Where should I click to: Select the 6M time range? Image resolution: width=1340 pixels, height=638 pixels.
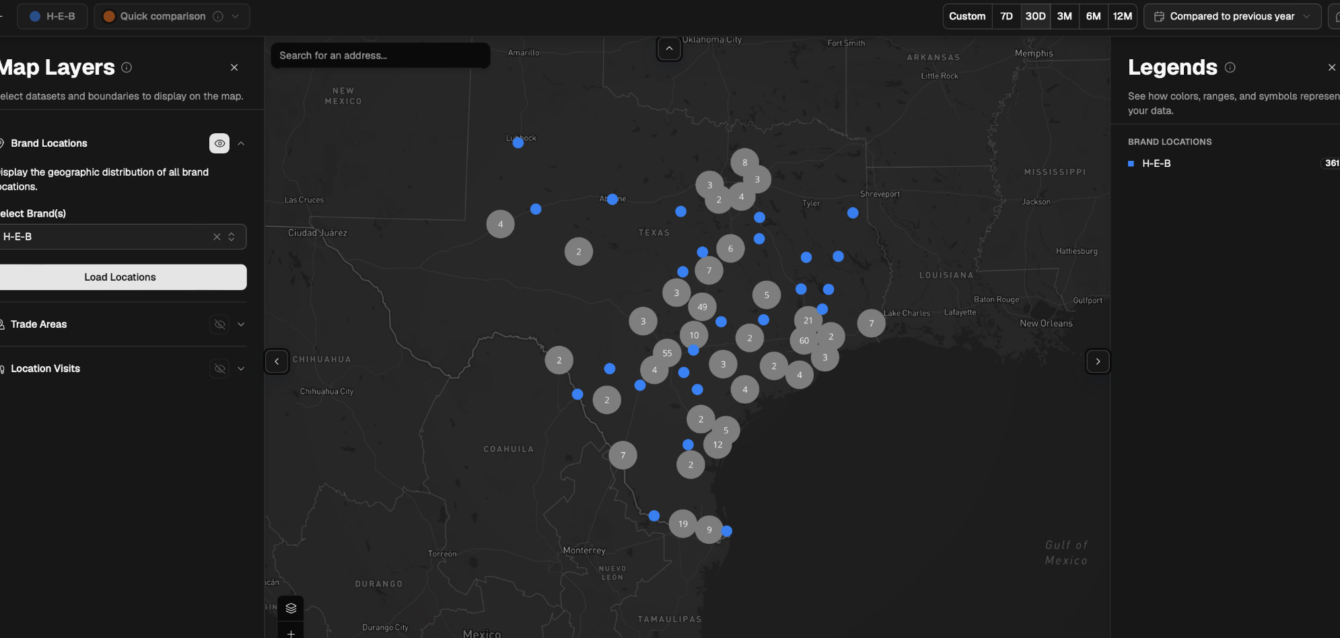pos(1093,16)
